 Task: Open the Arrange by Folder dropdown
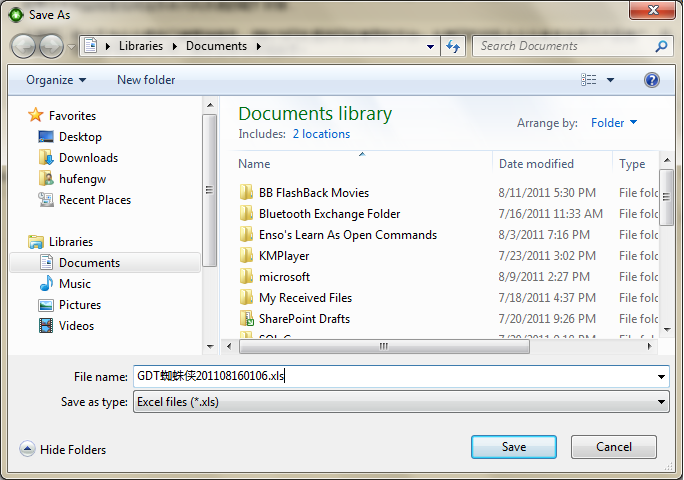click(x=613, y=123)
